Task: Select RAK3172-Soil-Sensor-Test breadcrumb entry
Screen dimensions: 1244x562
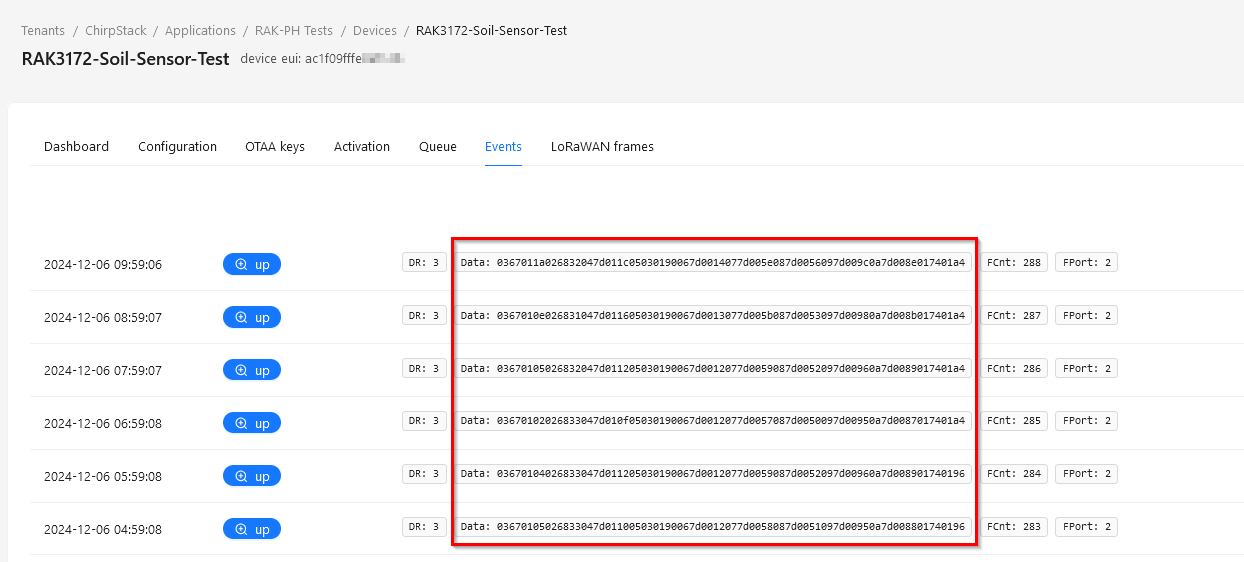Action: point(491,31)
